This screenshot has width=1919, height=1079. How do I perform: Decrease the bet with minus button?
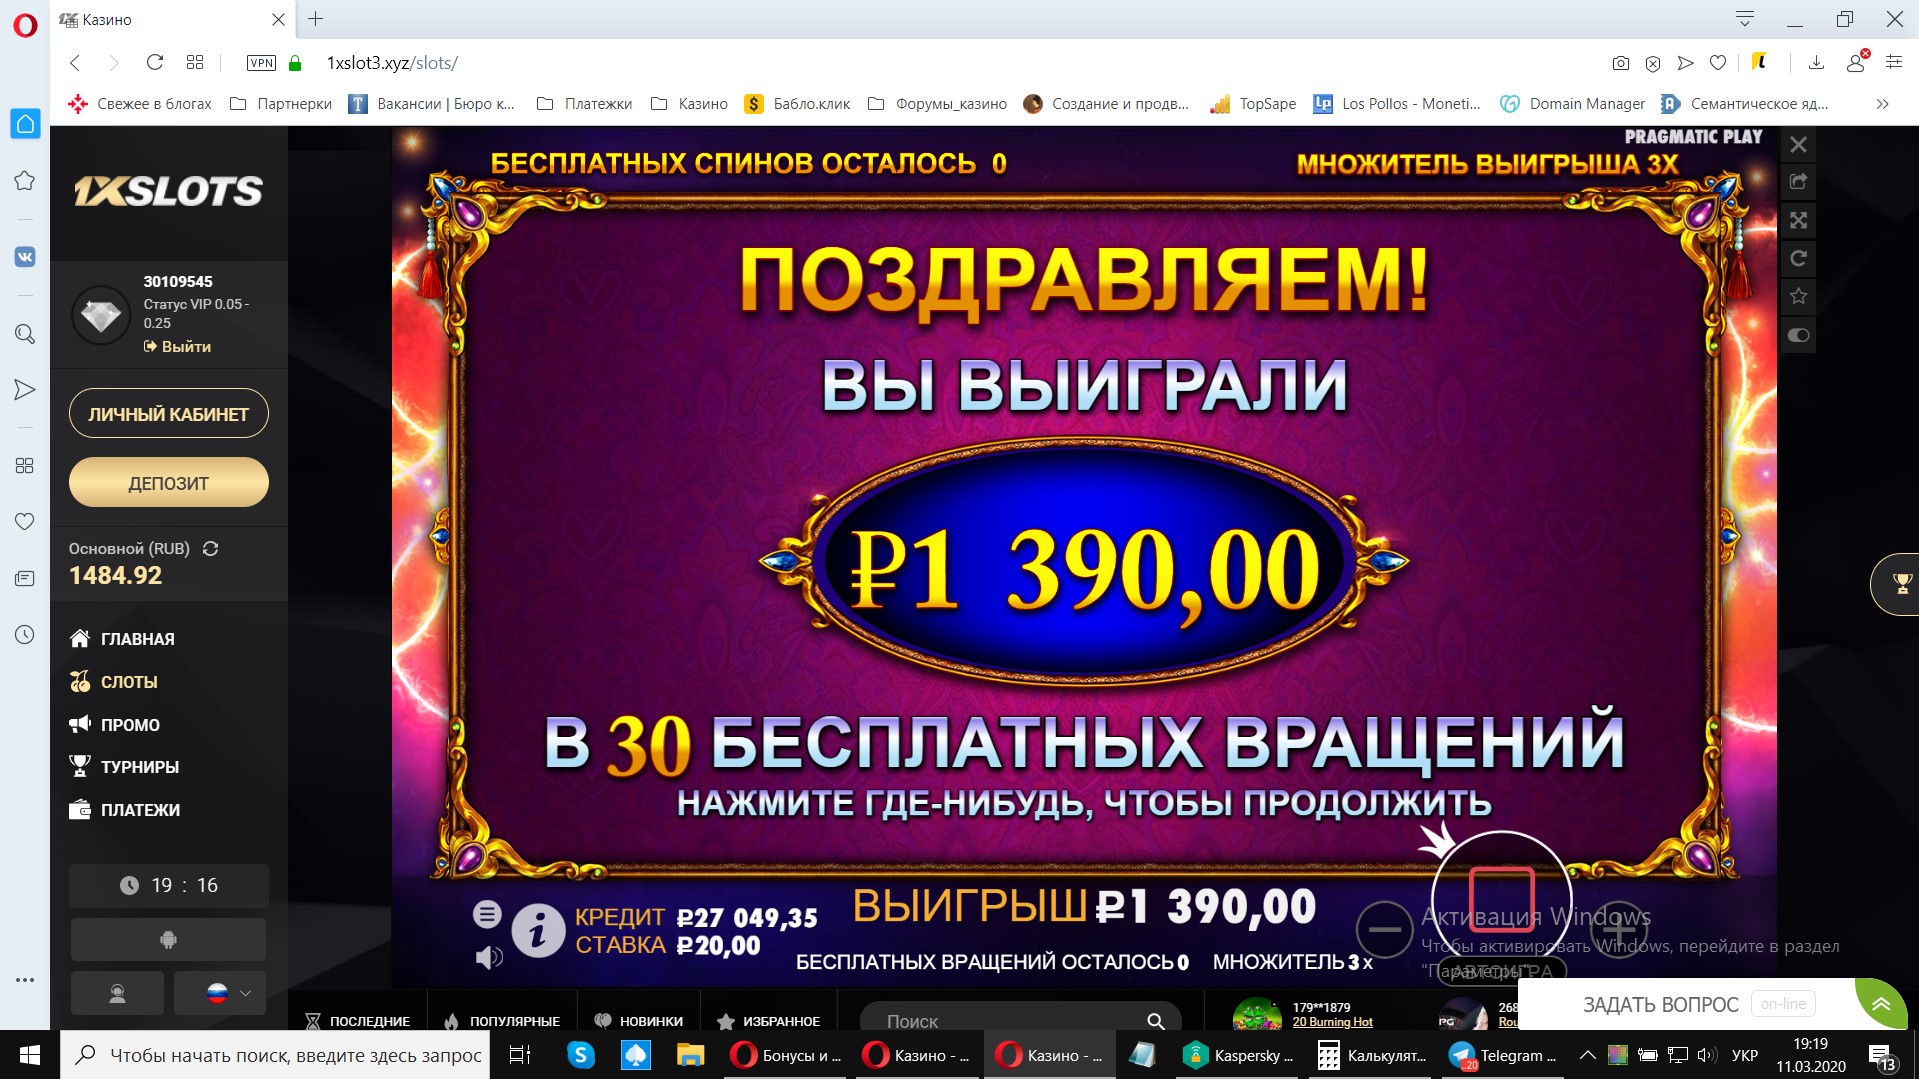[1384, 929]
